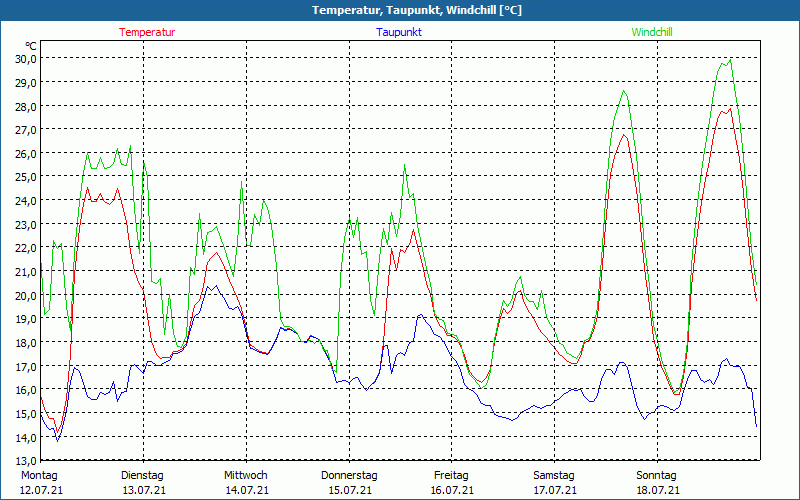Viewport: 800px width, 500px height.
Task: Click the 14.07.21 date label
Action: coord(247,490)
